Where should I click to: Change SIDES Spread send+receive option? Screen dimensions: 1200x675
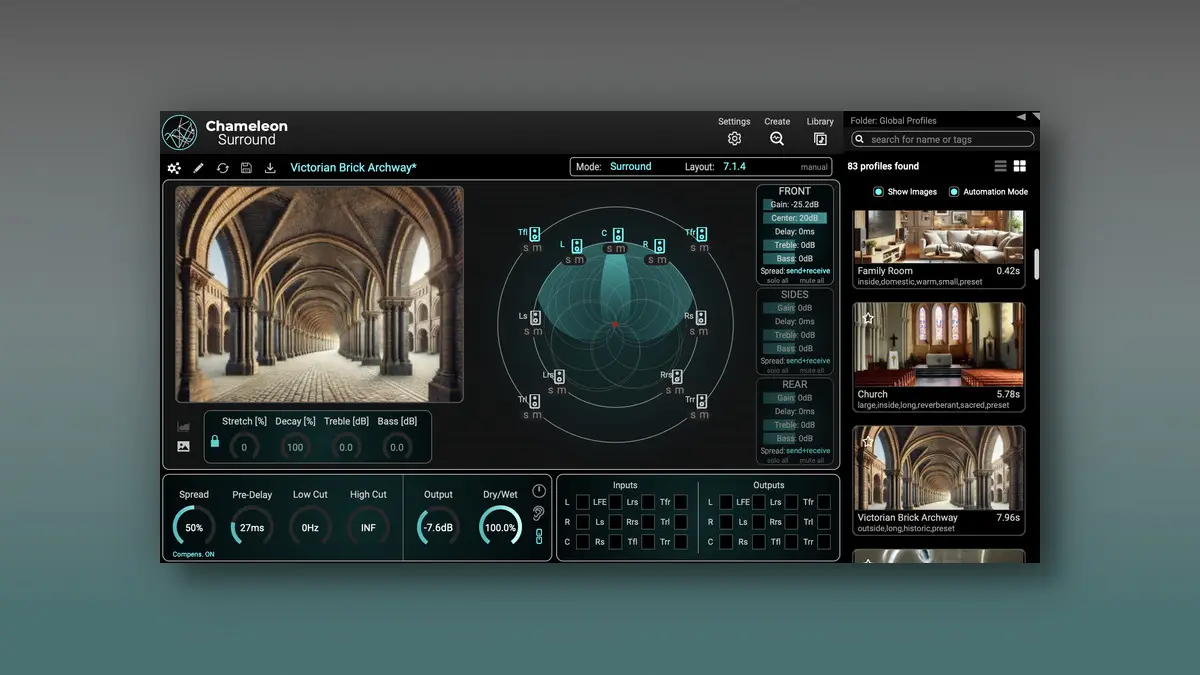(x=808, y=361)
